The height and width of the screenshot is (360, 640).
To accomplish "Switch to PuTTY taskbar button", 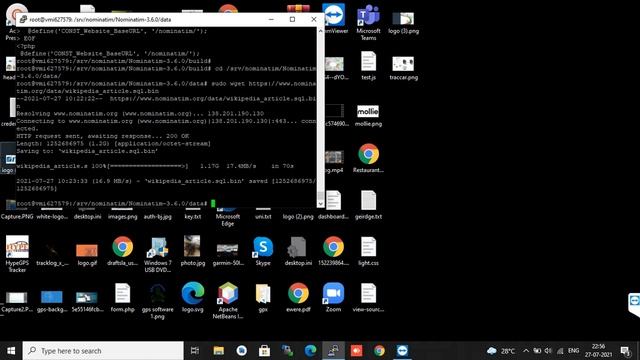I will (x=333, y=351).
